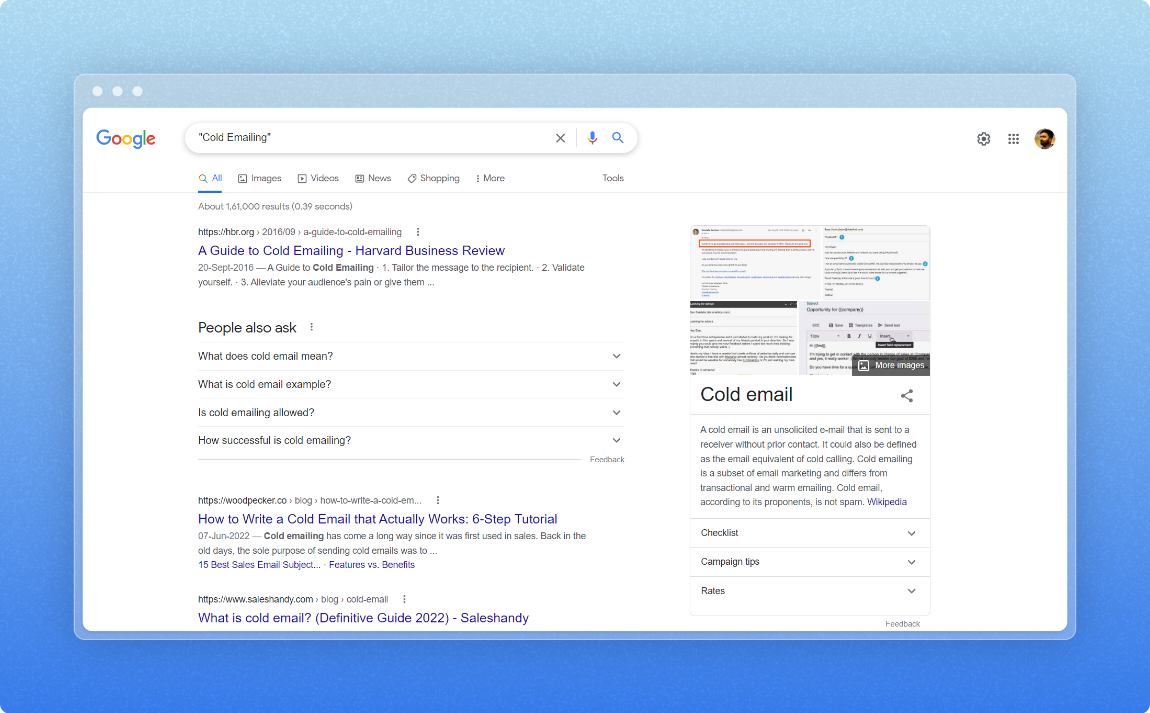The image size is (1150, 713).
Task: Open three-dot menu beside hbr.org result
Action: coord(418,232)
